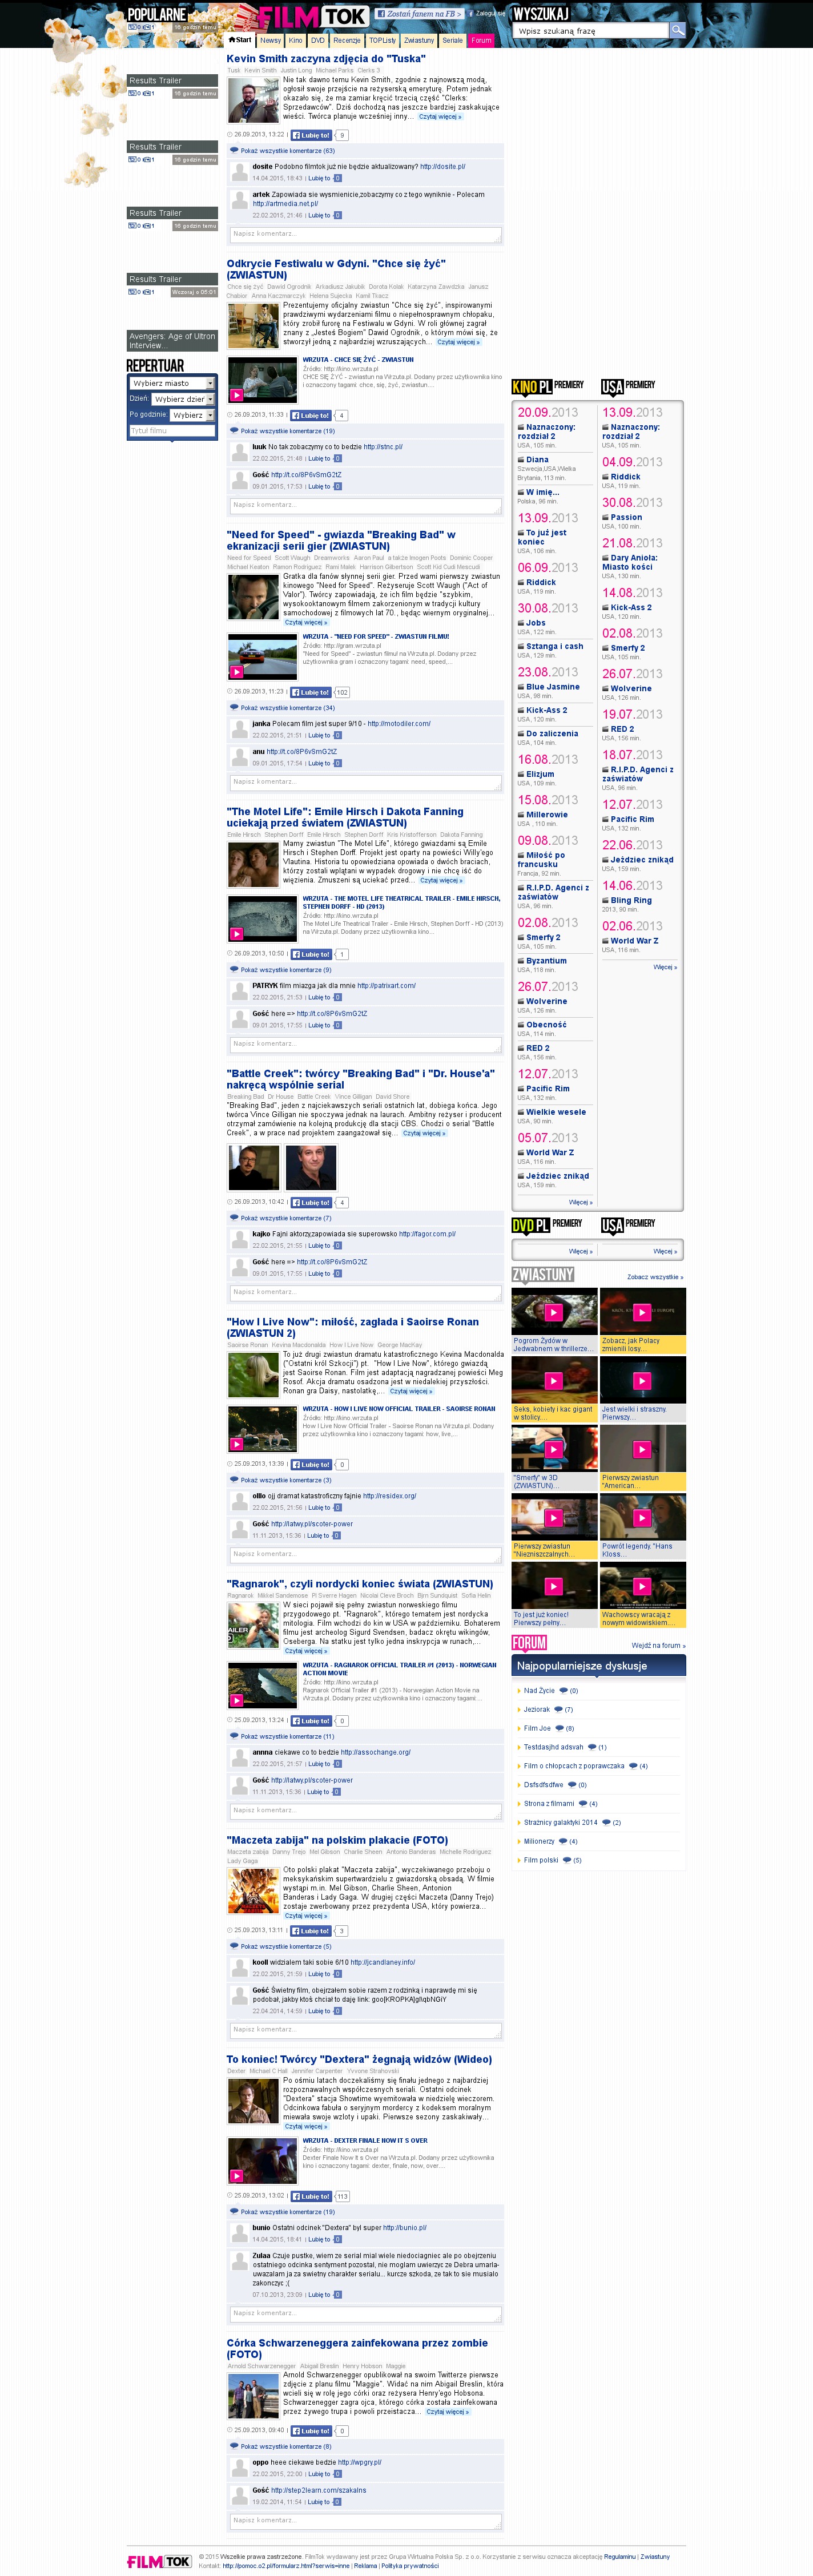Click the FilmTok logo in header

coord(311,17)
